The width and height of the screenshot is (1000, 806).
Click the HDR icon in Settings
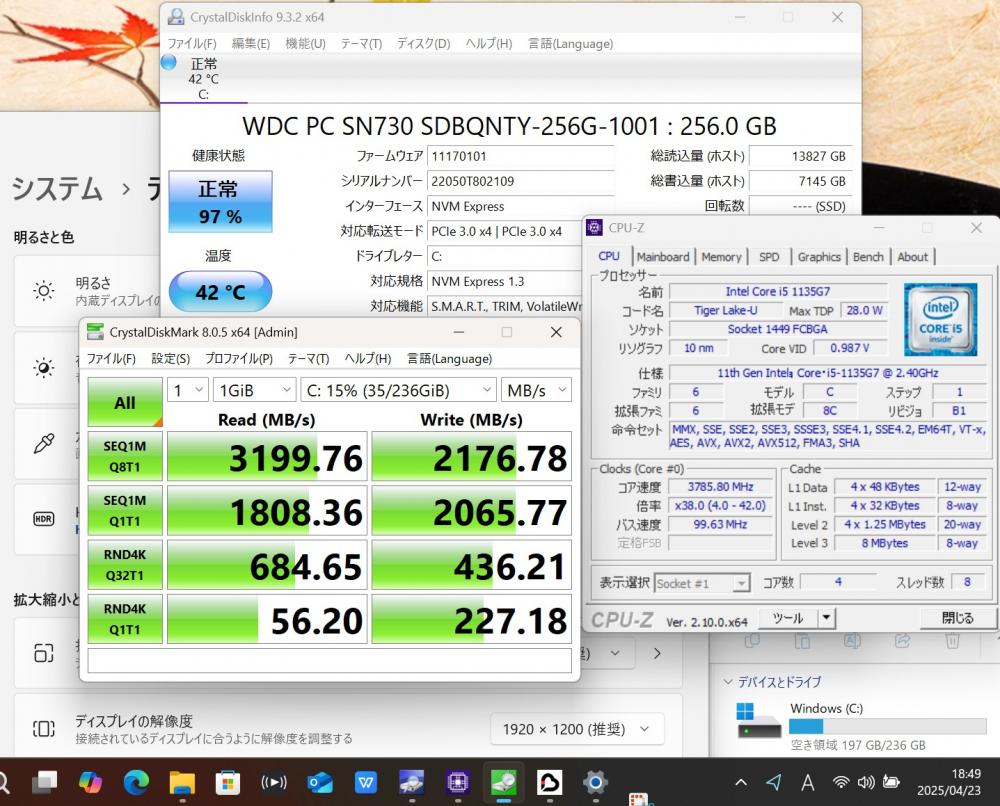pyautogui.click(x=43, y=518)
